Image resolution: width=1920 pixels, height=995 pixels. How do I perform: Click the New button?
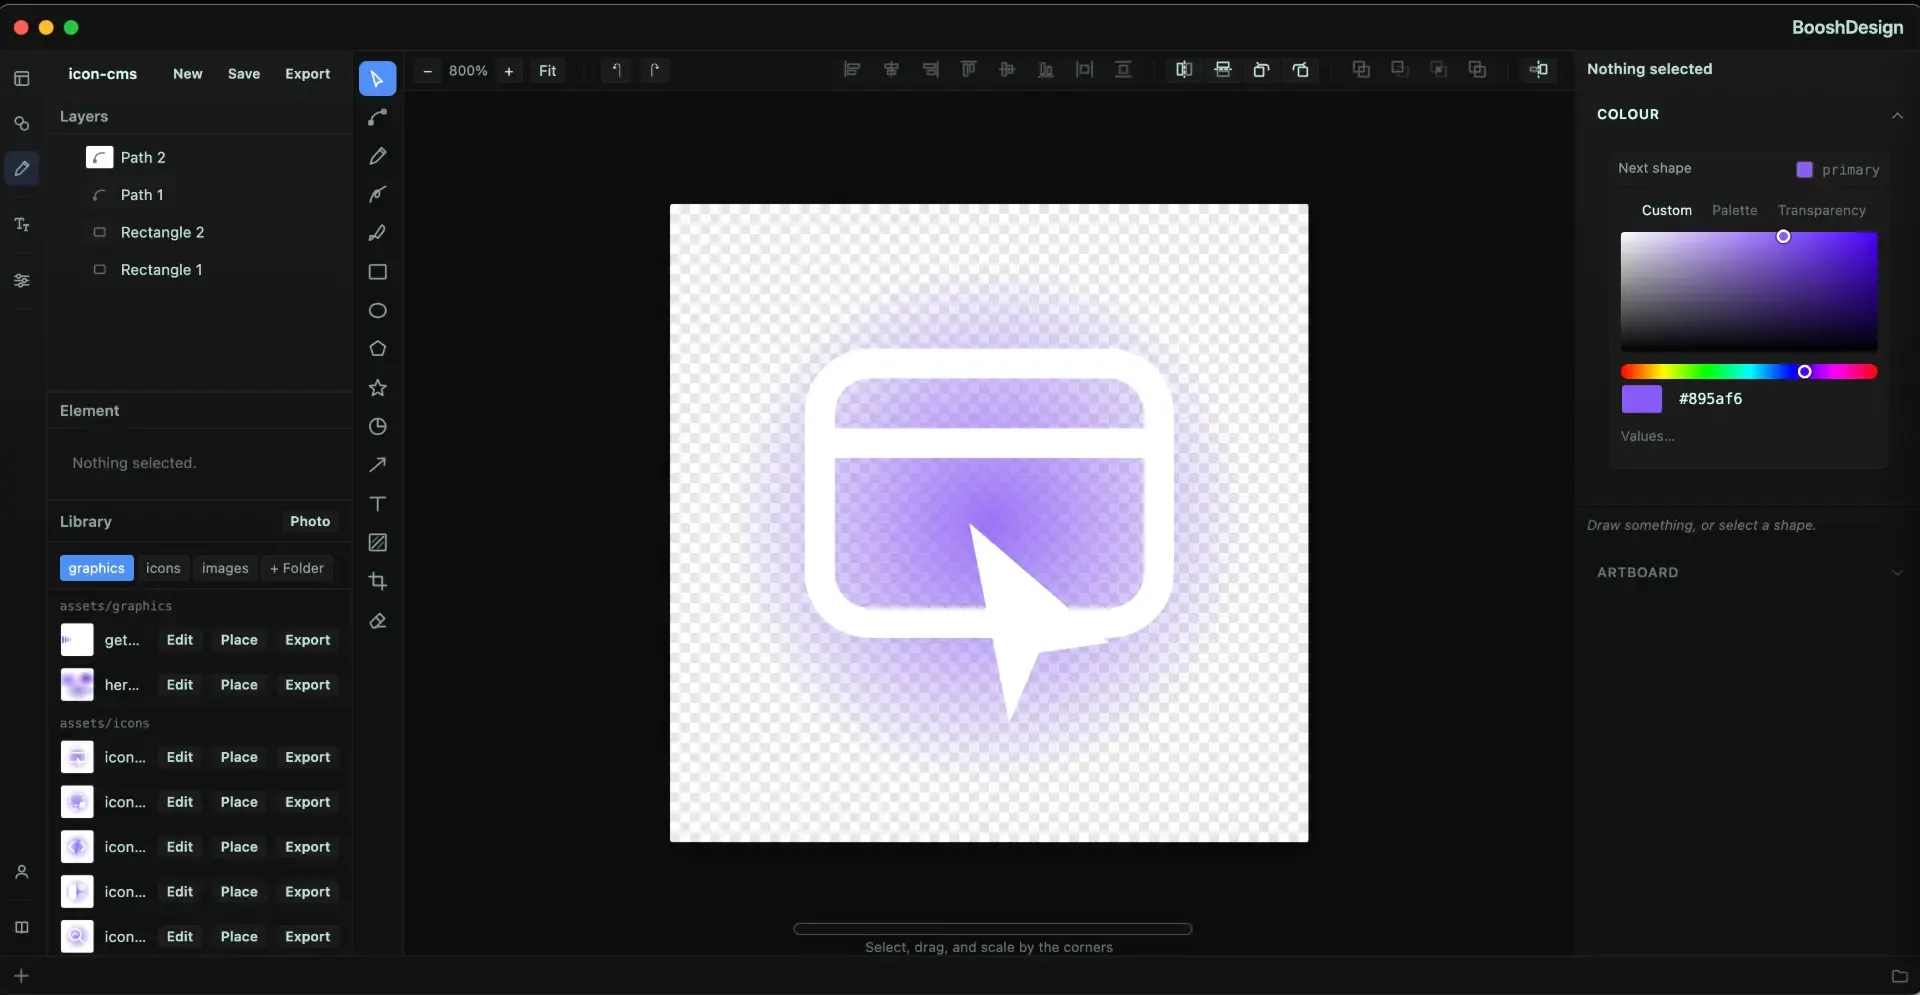tap(187, 74)
